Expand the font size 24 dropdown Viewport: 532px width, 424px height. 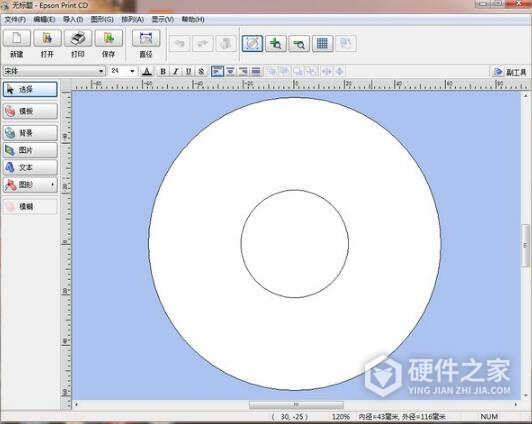(x=132, y=71)
